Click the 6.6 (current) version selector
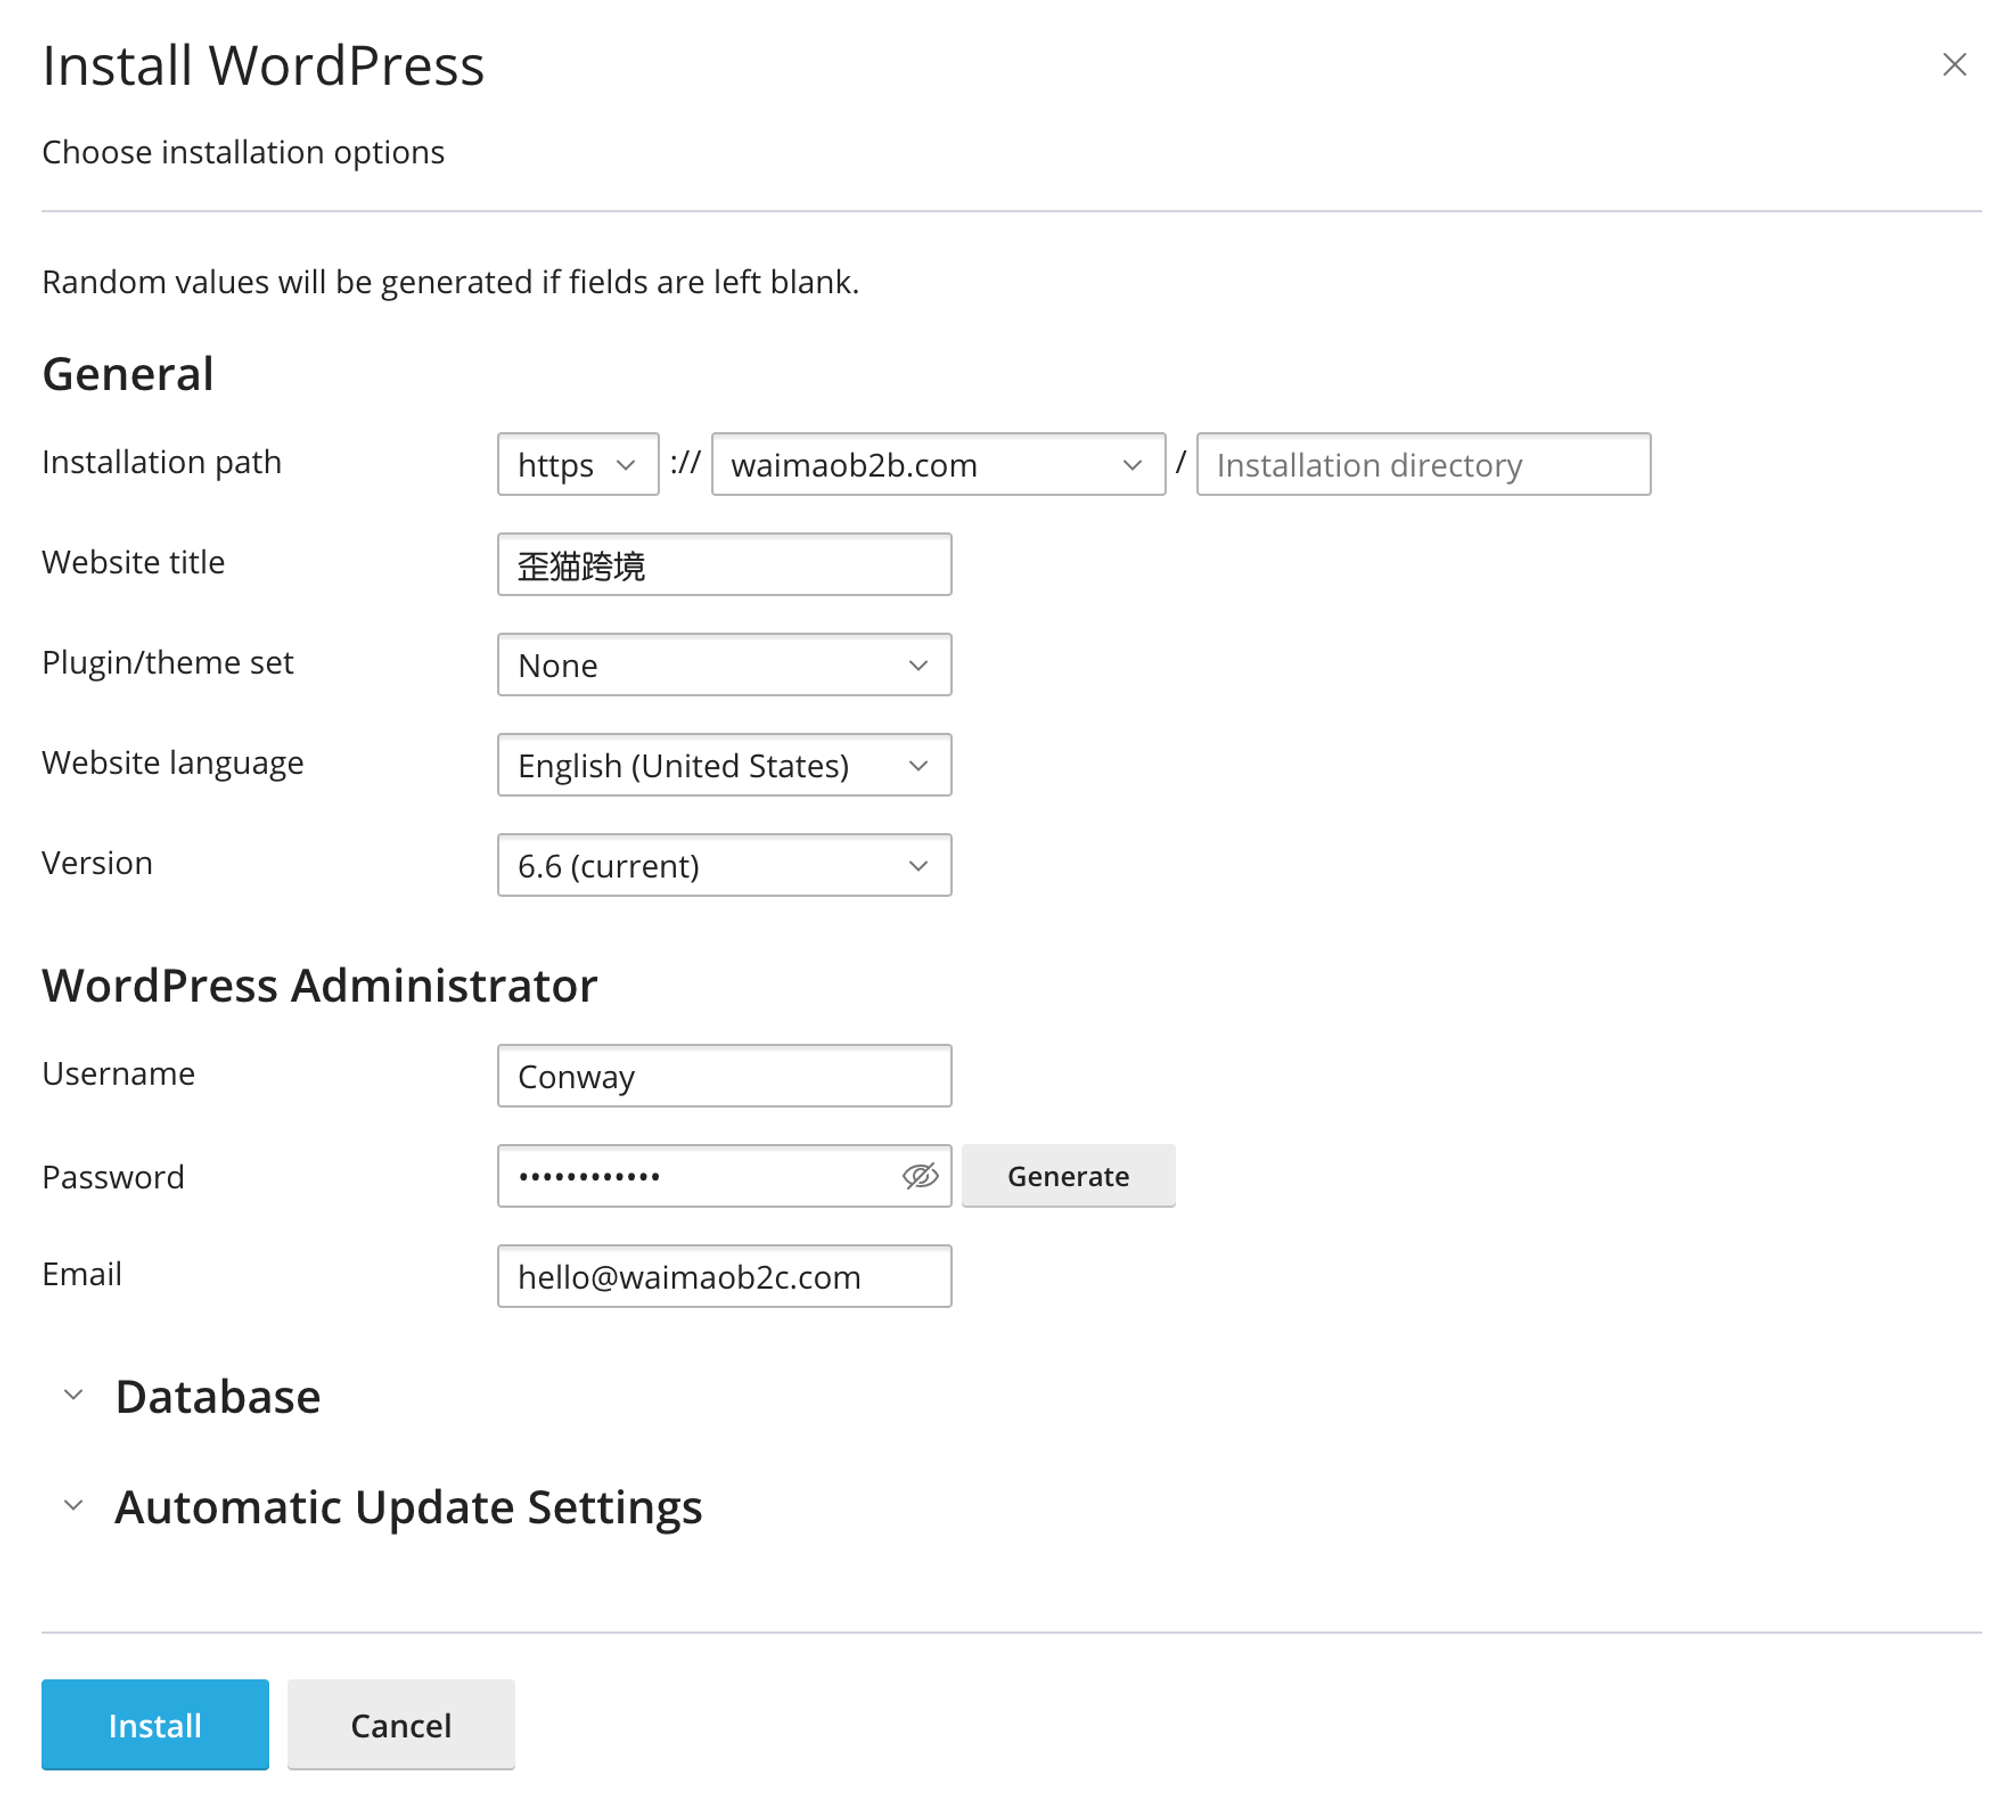2000x1793 pixels. [x=724, y=865]
